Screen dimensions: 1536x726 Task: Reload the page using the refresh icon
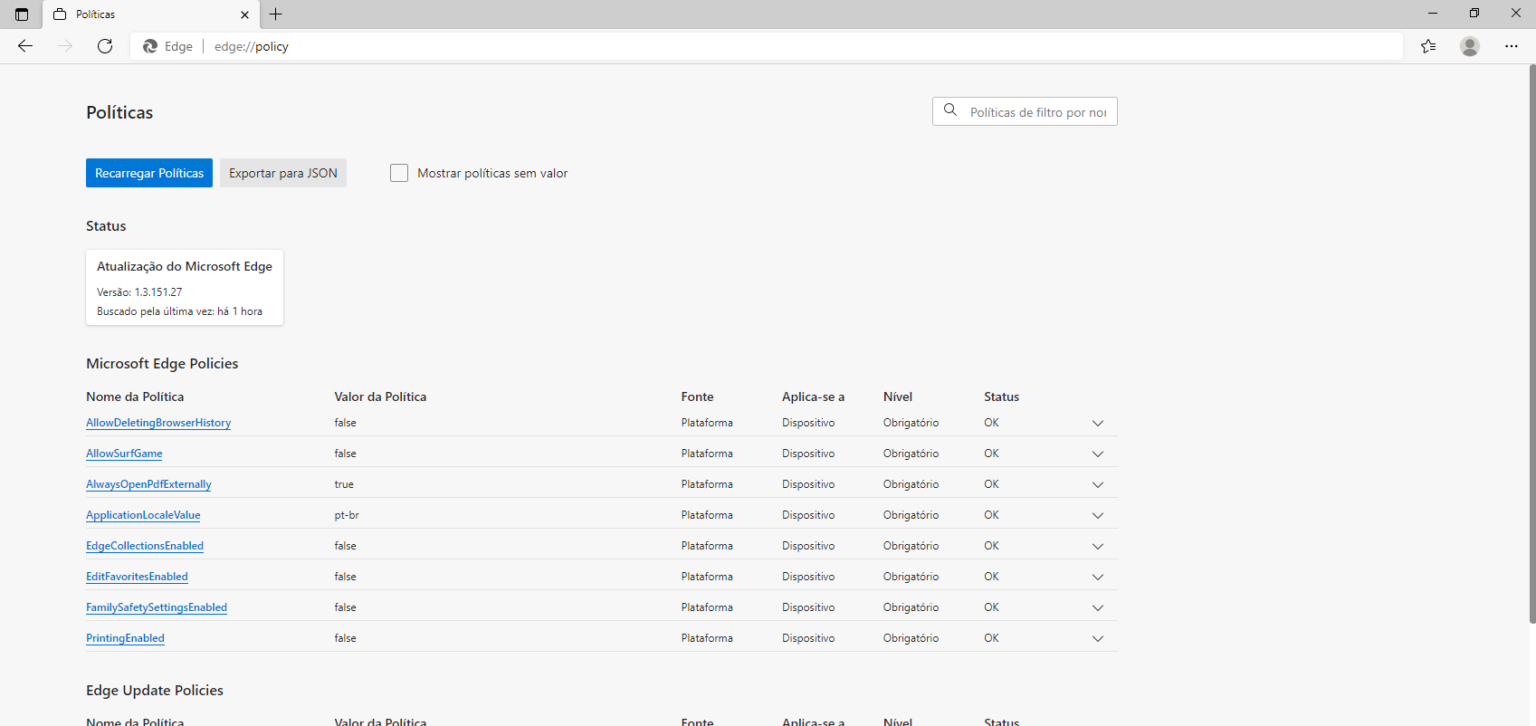(104, 46)
